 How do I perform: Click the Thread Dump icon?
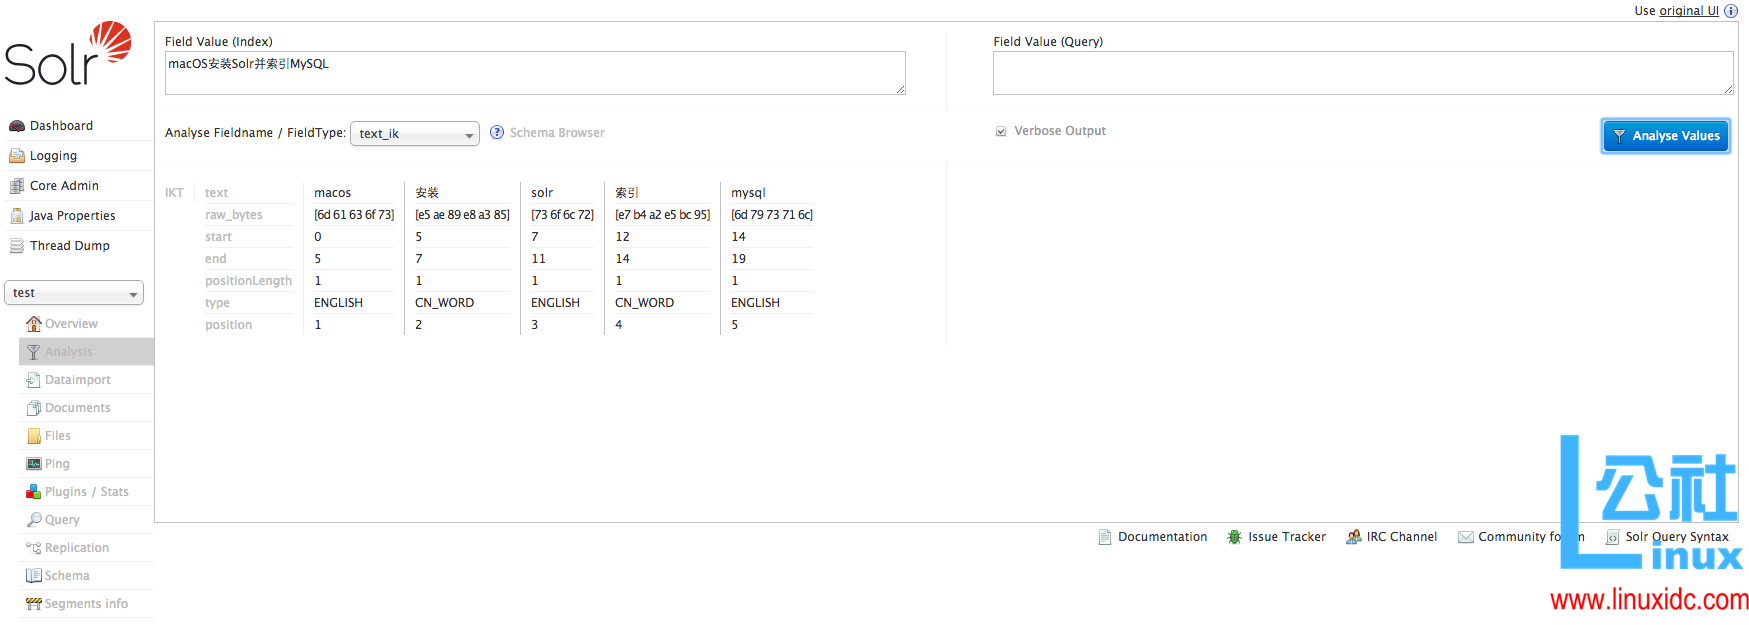(17, 246)
